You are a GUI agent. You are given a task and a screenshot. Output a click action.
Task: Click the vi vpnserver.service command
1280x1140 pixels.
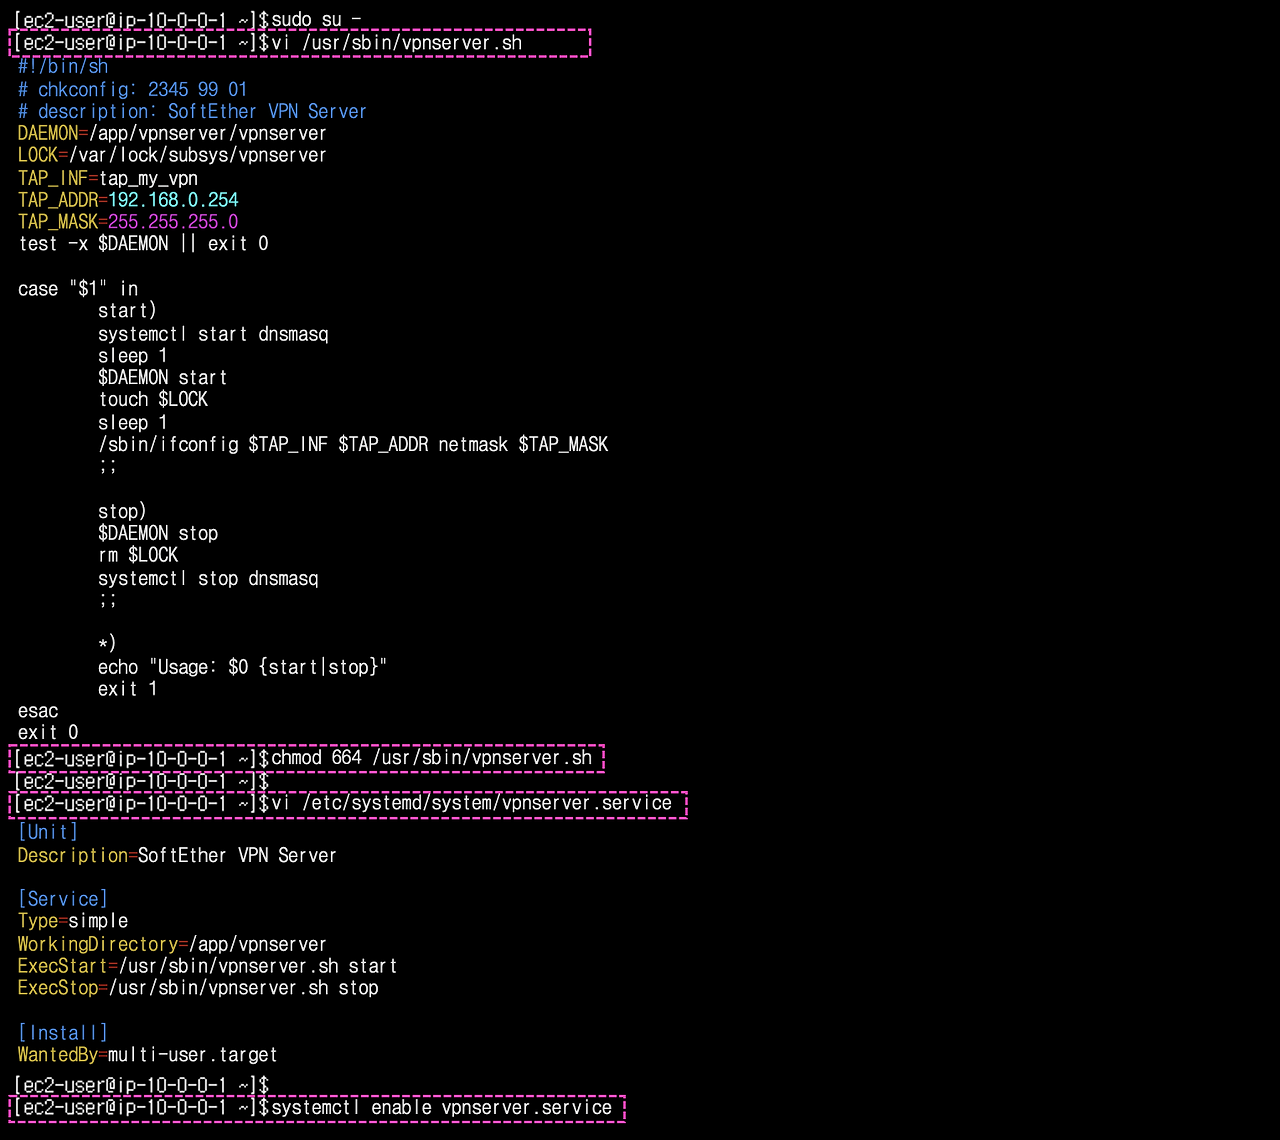coord(472,803)
